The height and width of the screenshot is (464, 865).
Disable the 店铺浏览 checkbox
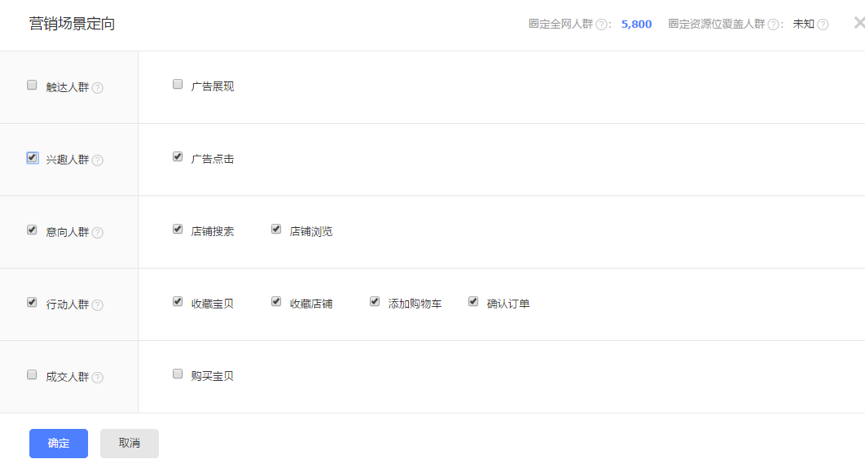[276, 229]
